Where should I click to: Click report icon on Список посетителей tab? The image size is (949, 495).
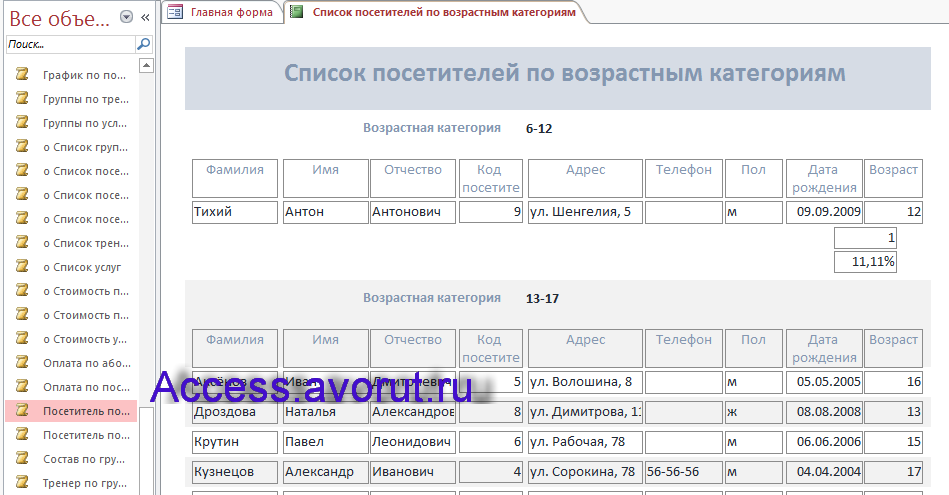pyautogui.click(x=297, y=11)
